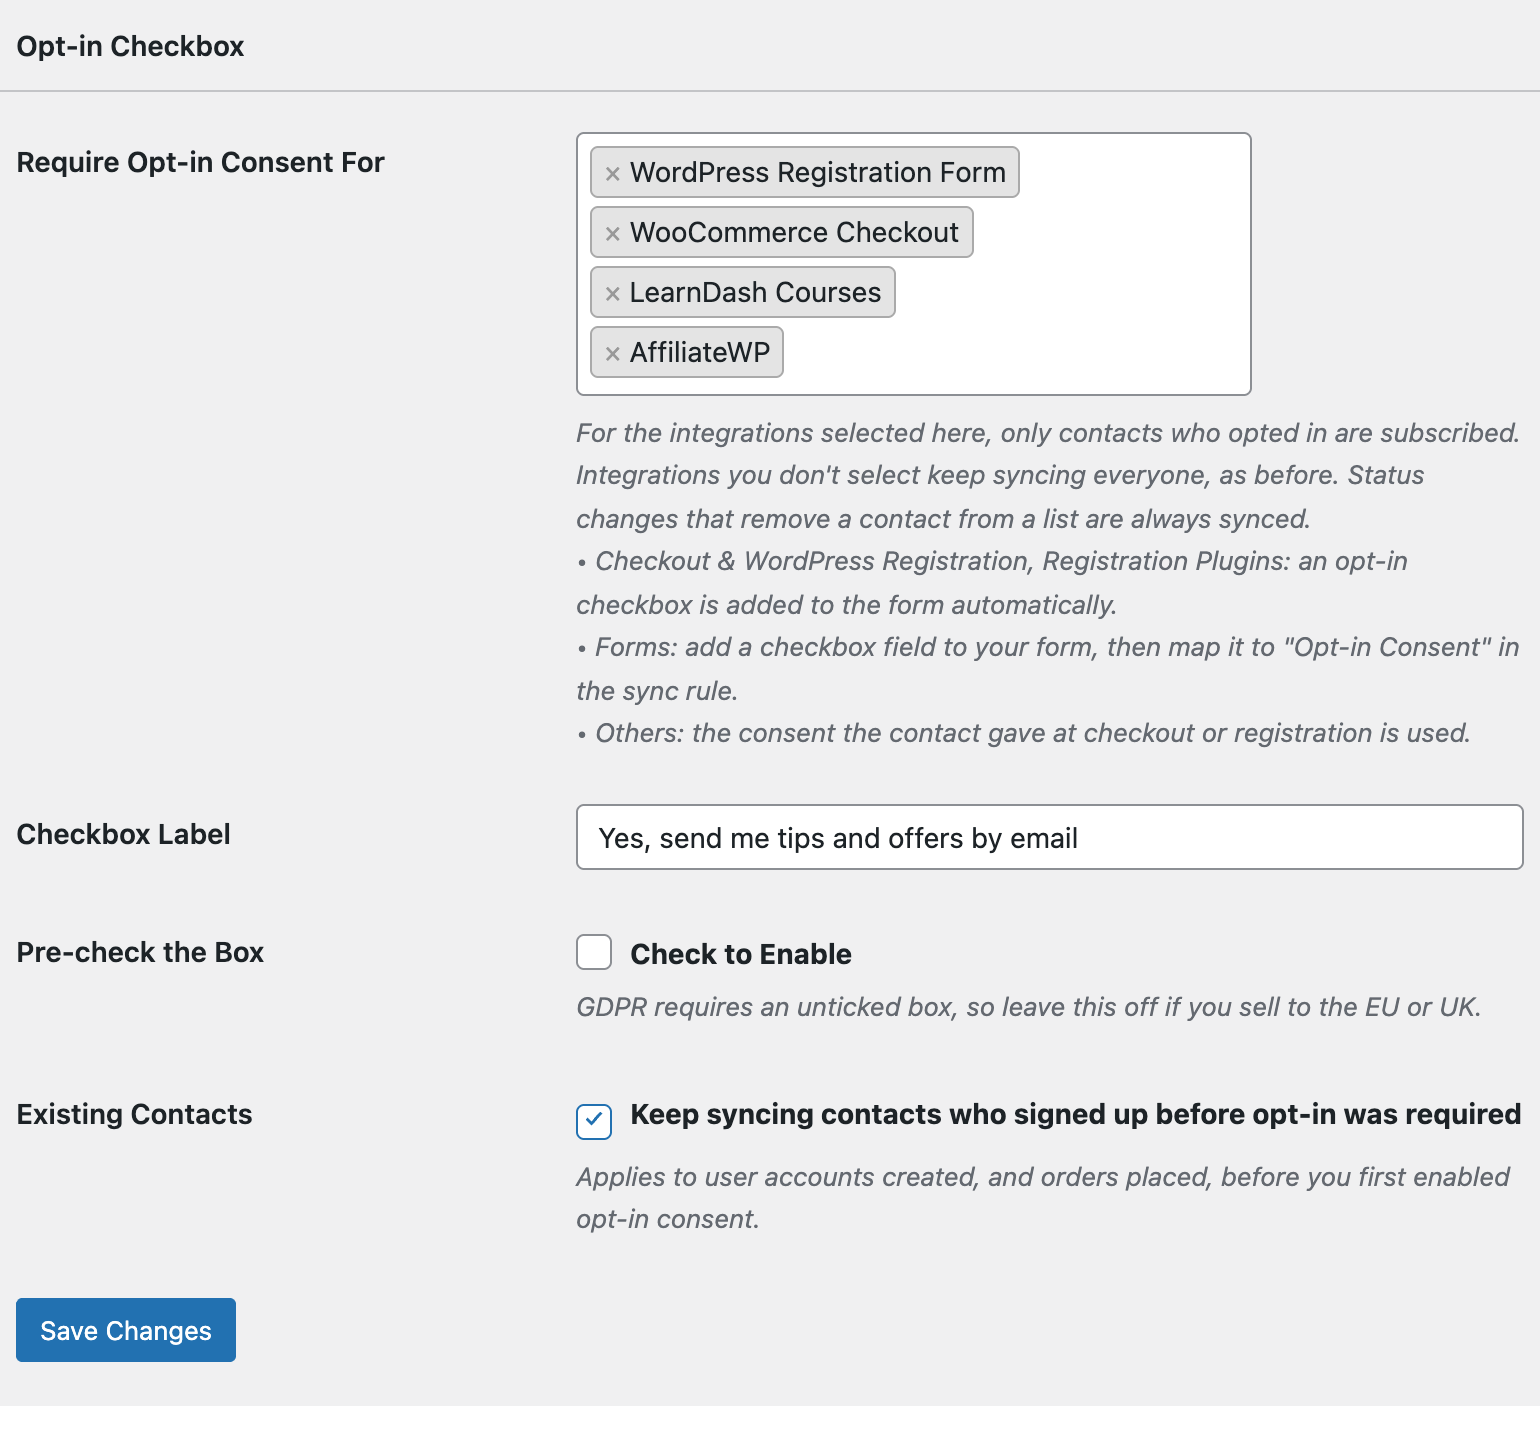Viewport: 1540px width, 1434px height.
Task: Remove the WooCommerce Checkout tag
Action: coord(613,233)
